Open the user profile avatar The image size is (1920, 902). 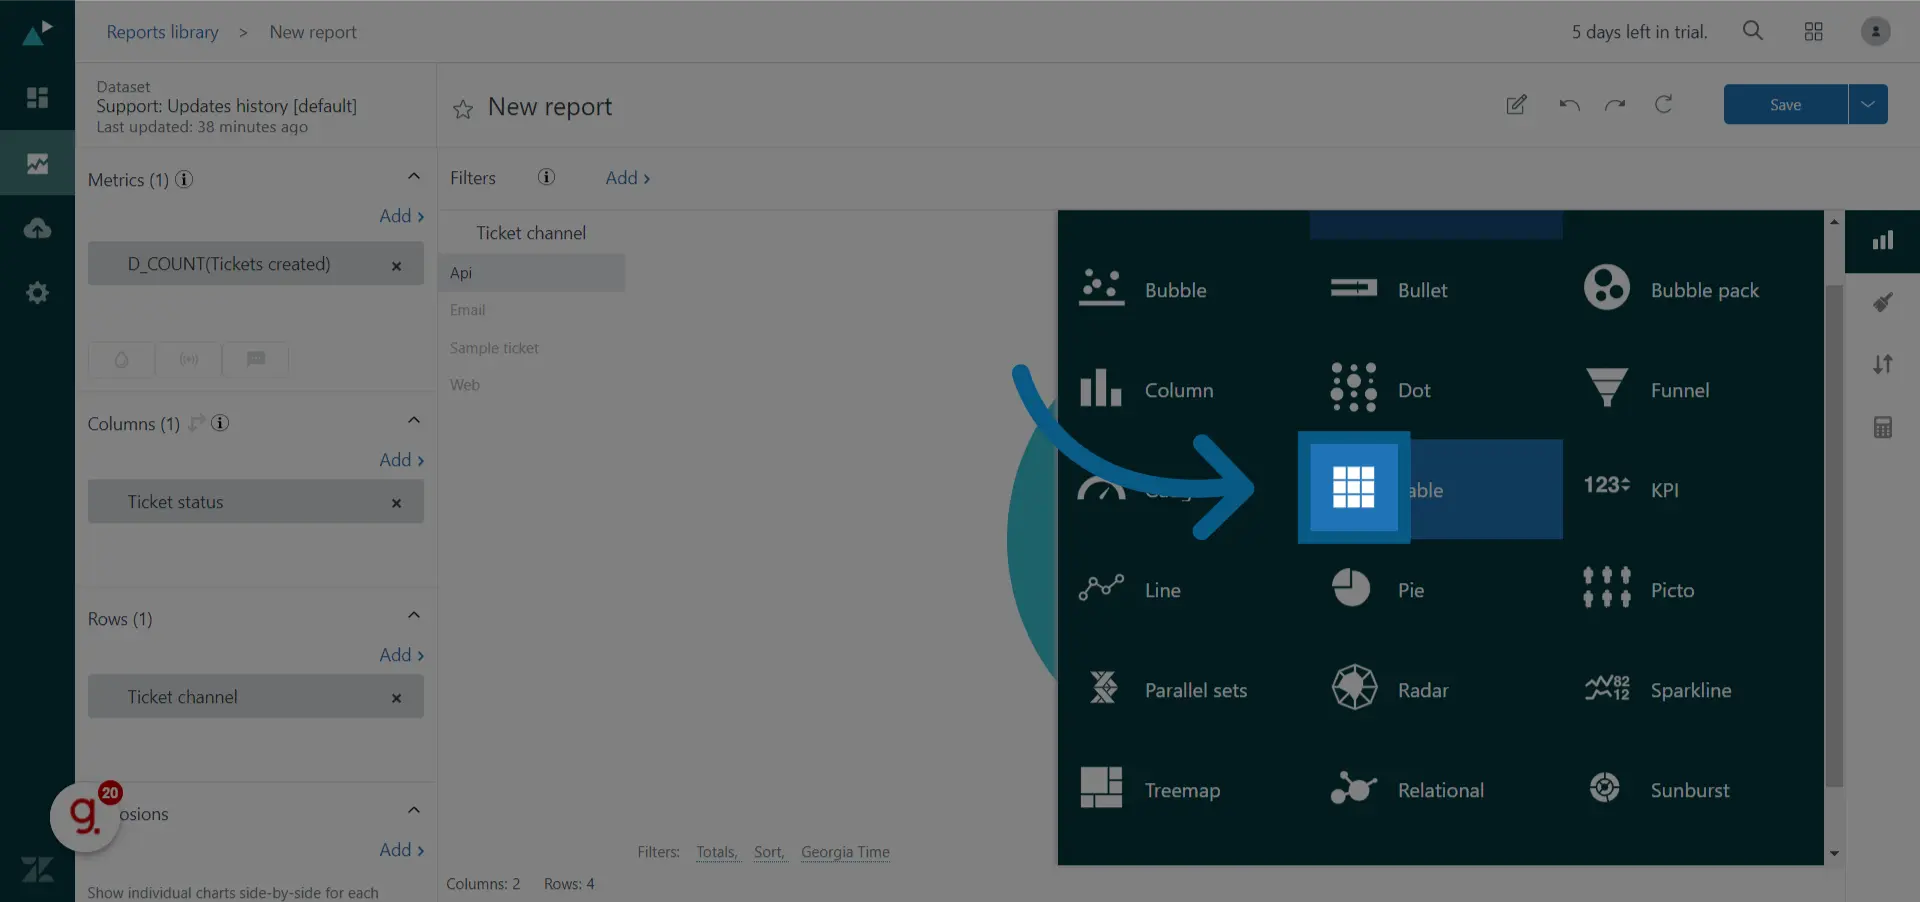[x=1876, y=32]
